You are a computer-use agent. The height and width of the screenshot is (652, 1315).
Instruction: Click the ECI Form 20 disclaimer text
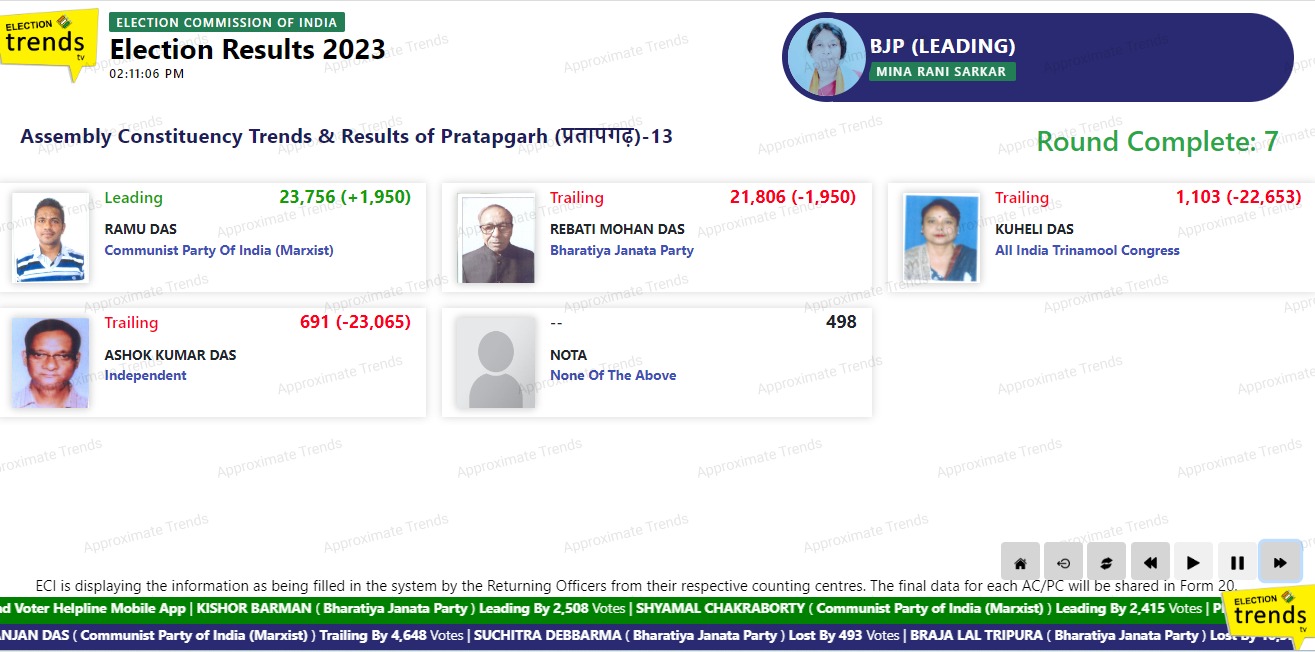pyautogui.click(x=637, y=586)
